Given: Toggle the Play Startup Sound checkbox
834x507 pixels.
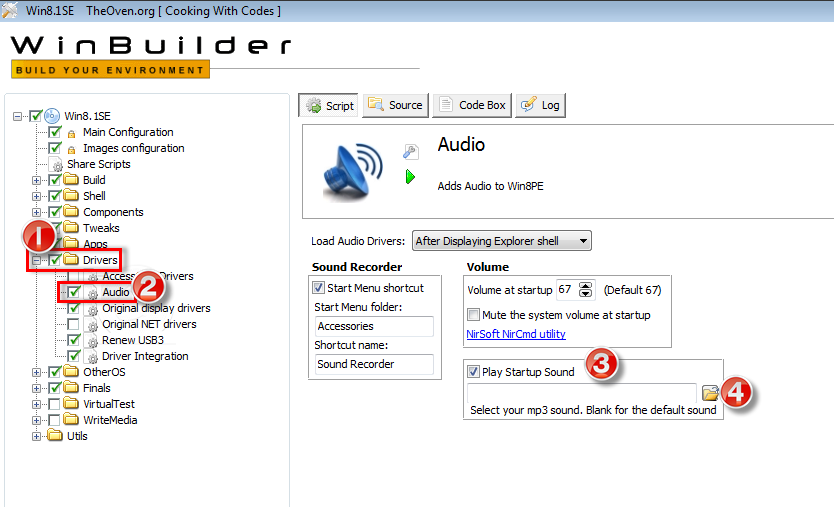Looking at the screenshot, I should (473, 371).
